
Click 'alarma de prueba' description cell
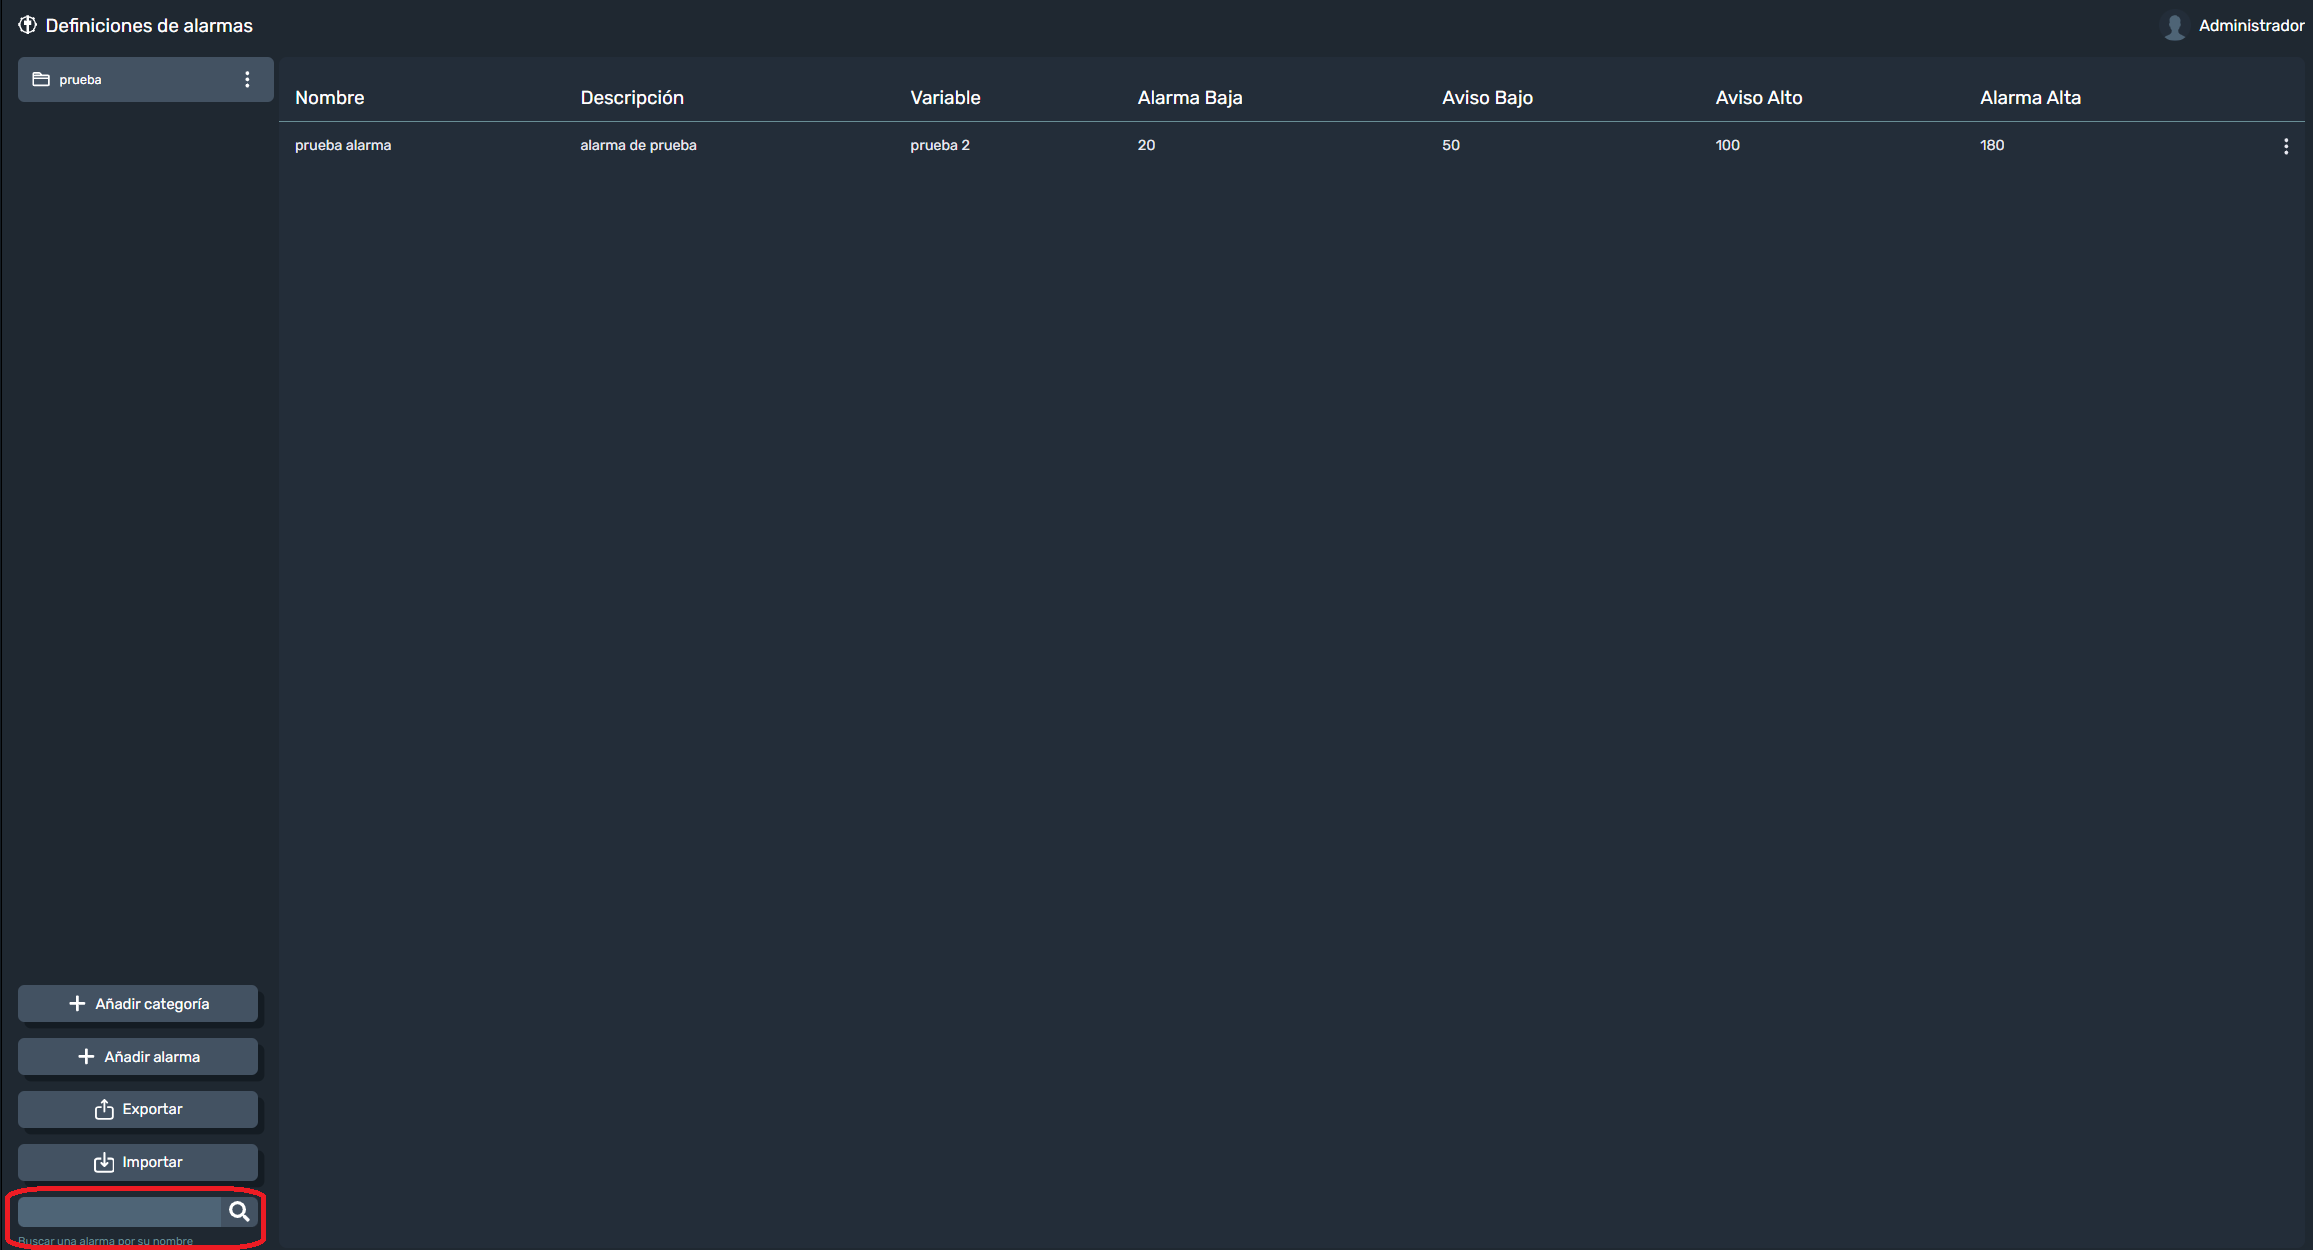click(638, 145)
